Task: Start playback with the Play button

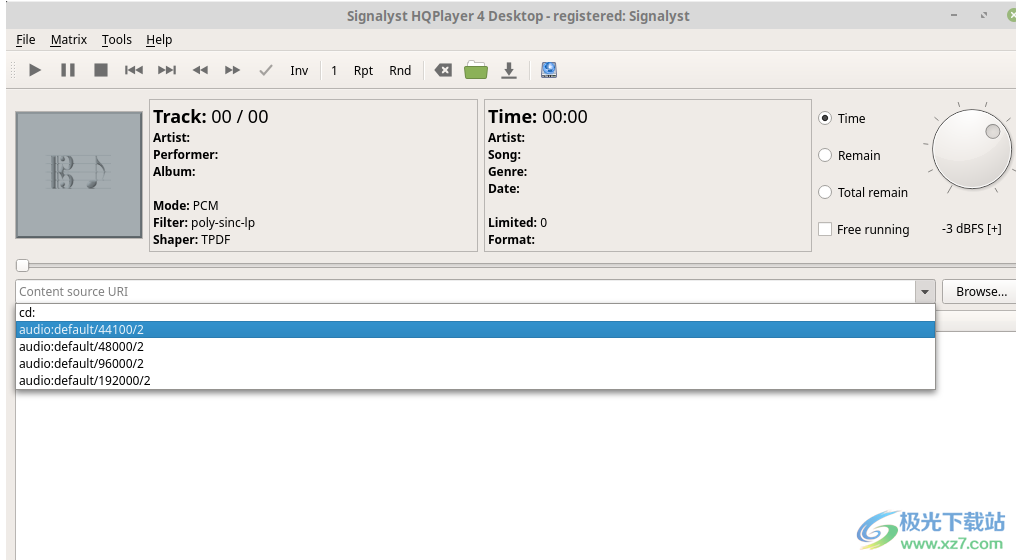Action: click(x=35, y=70)
